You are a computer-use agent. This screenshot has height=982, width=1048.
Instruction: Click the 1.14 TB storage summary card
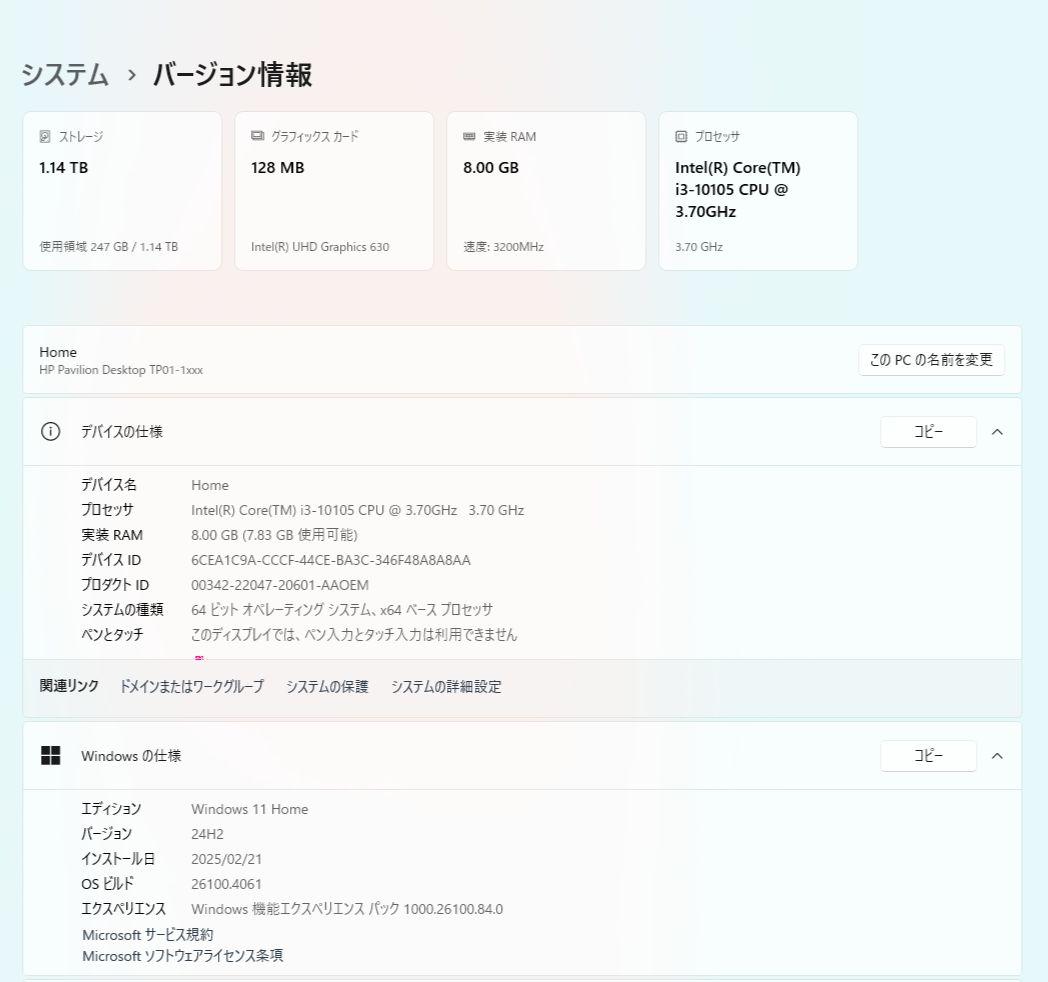click(122, 190)
